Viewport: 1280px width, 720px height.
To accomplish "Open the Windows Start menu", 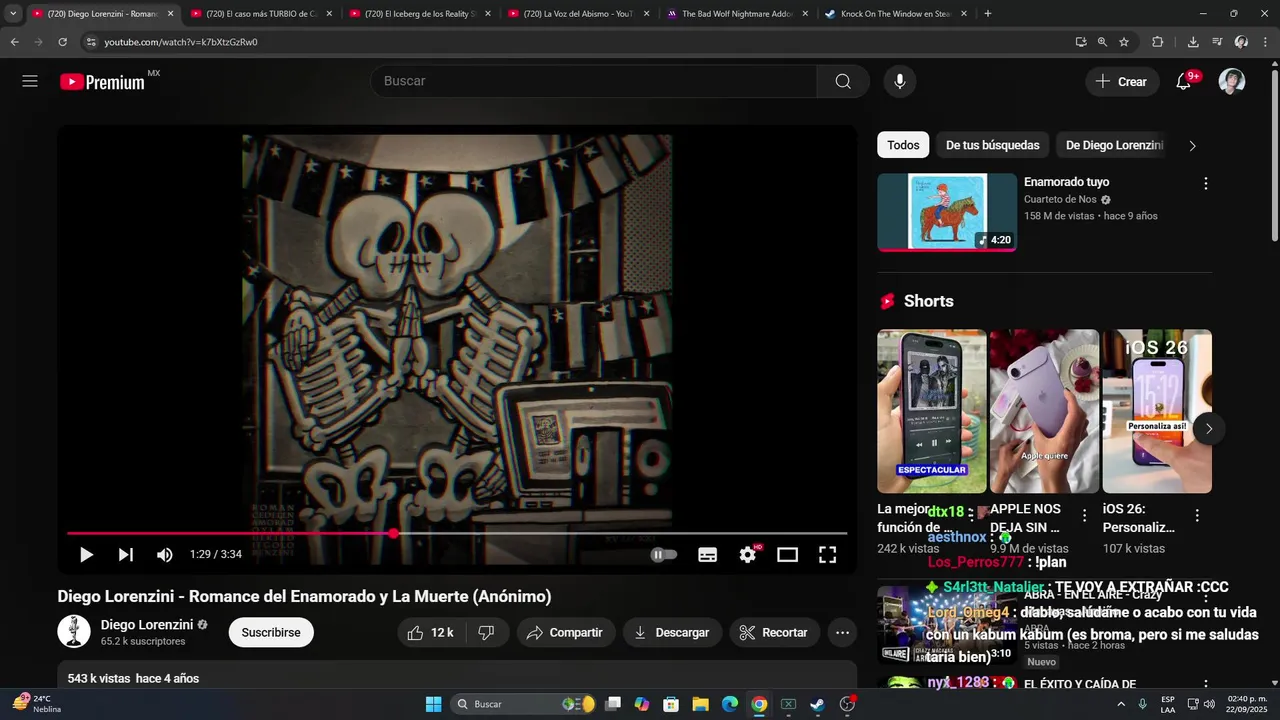I will [x=433, y=704].
